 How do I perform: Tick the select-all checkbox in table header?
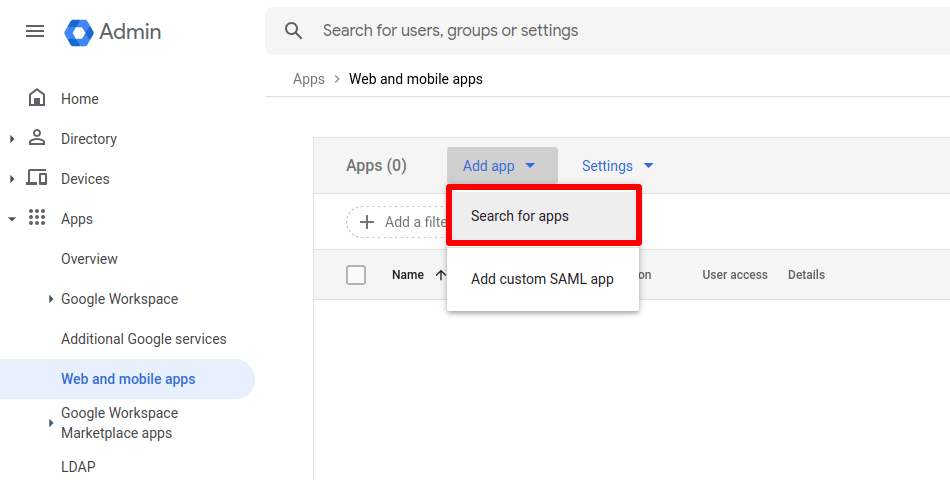click(356, 275)
